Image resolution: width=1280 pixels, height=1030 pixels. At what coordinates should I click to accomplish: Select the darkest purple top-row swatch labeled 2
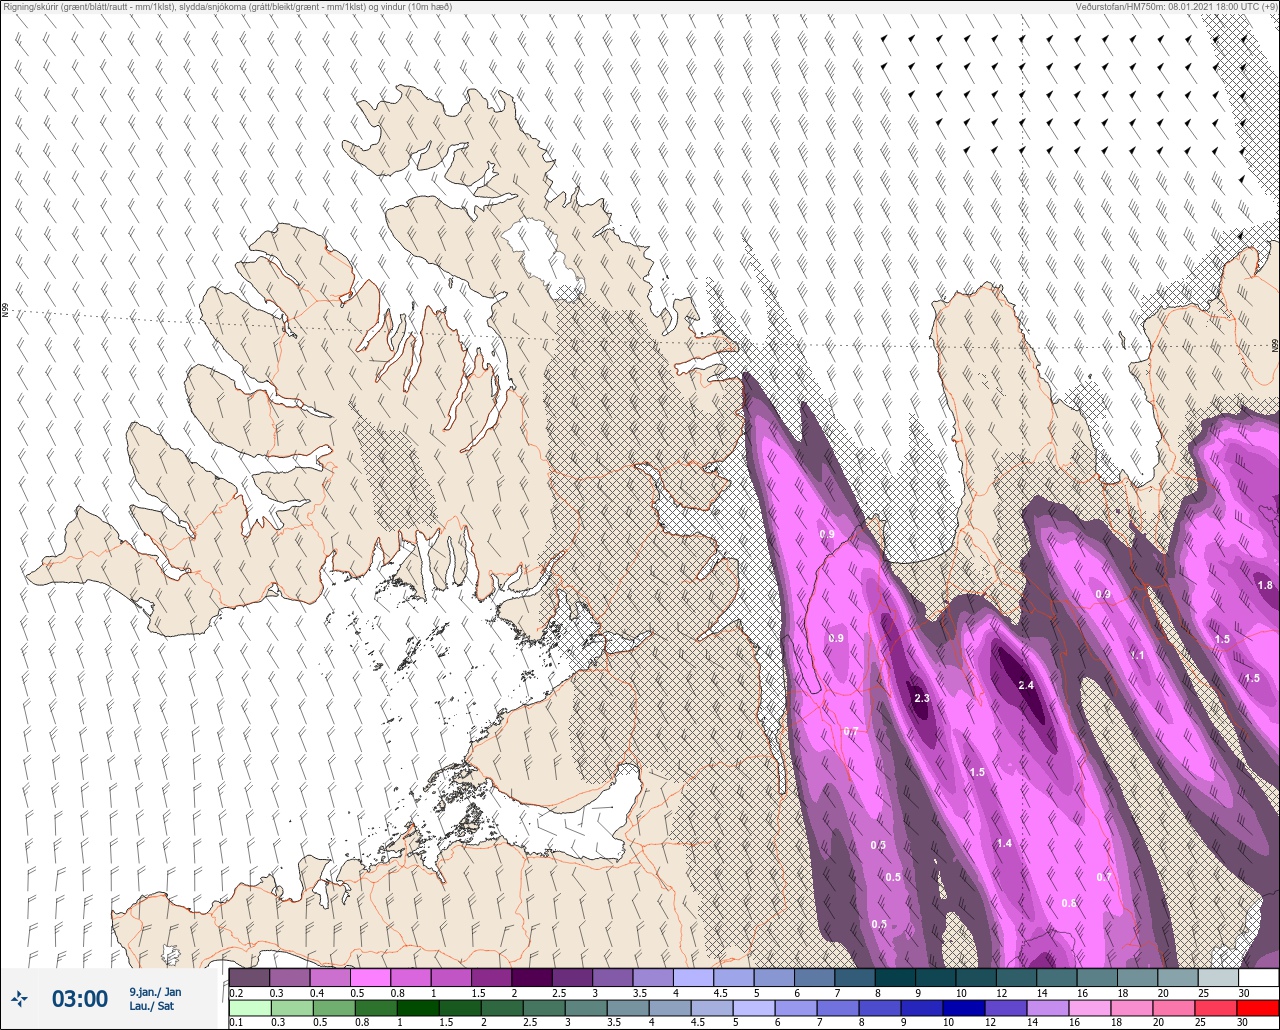[532, 977]
